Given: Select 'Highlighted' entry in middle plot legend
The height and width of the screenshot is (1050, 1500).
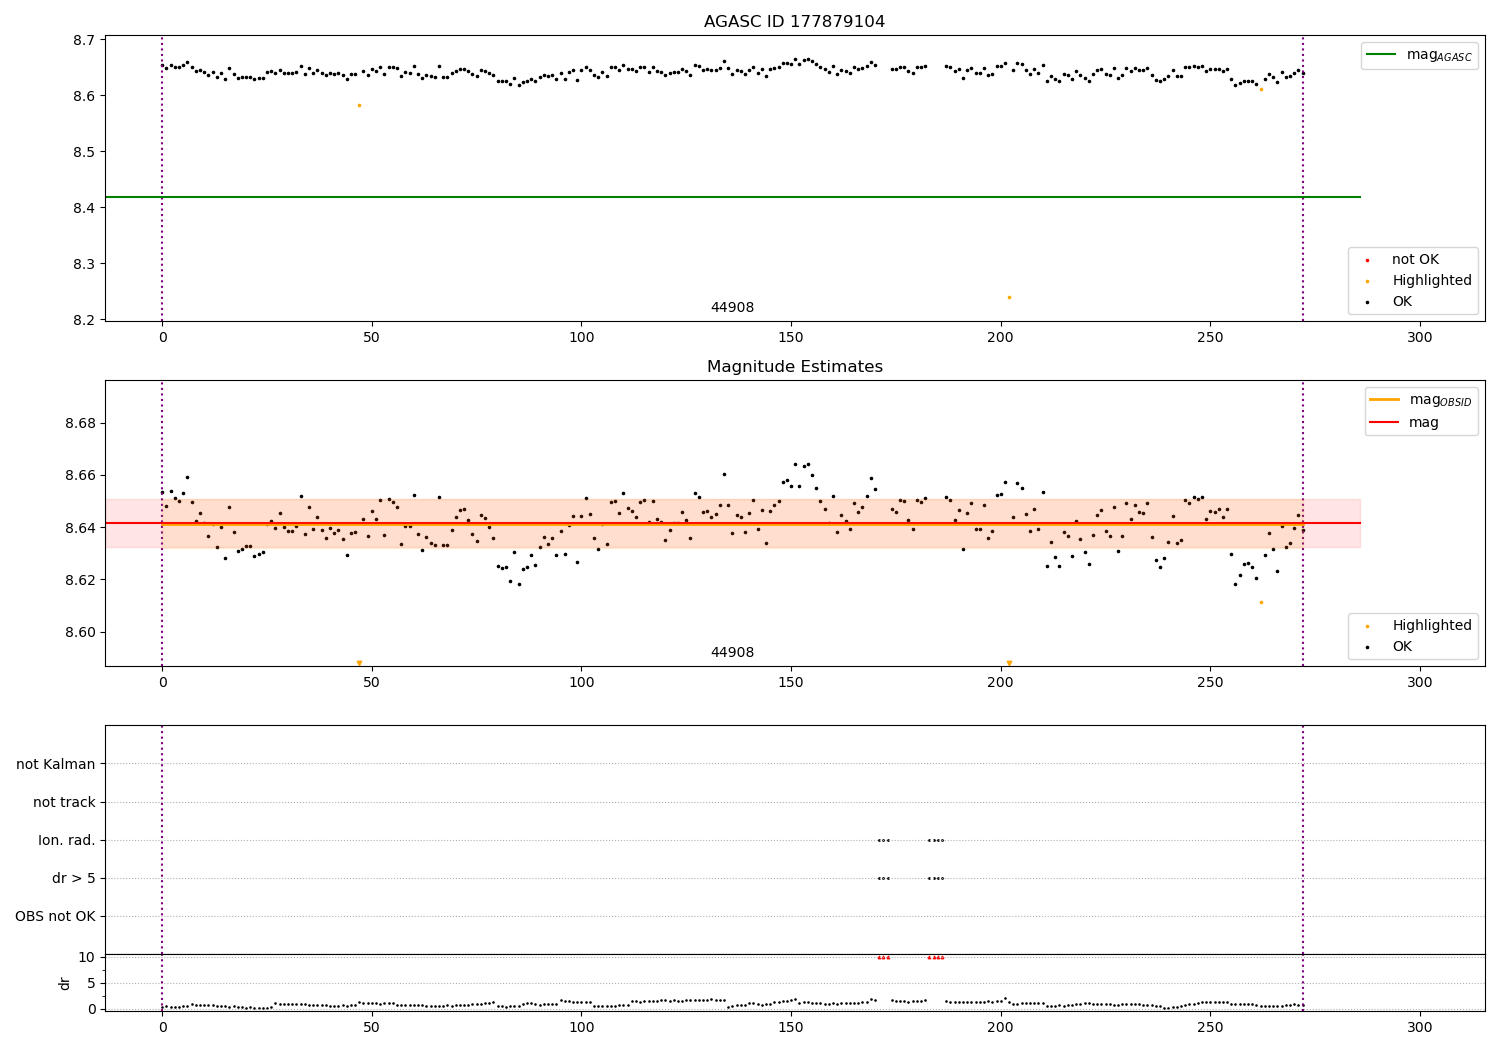Looking at the screenshot, I should click(x=1420, y=626).
